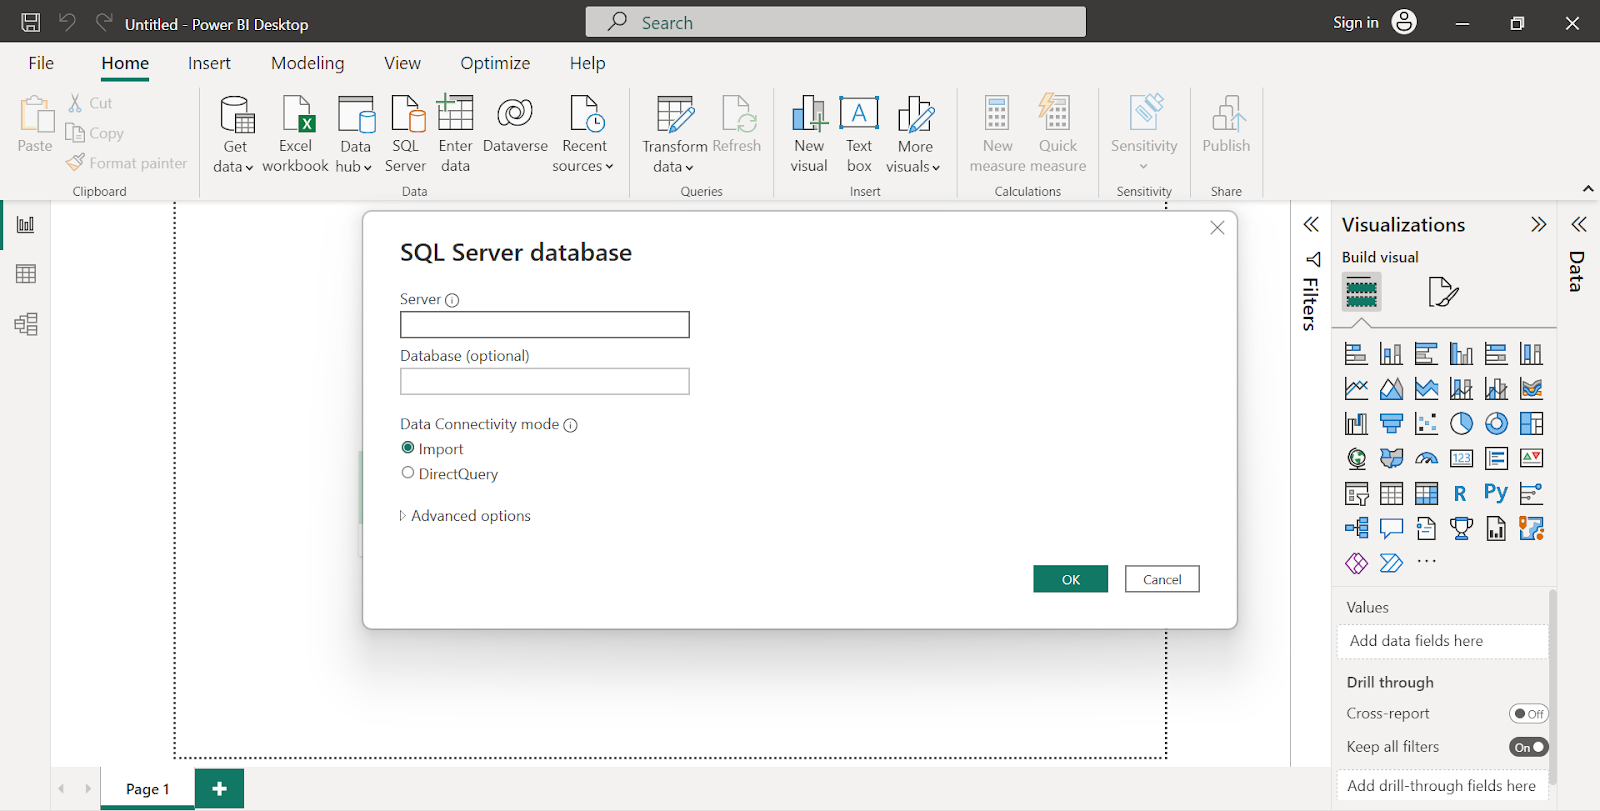Select R script visual
Screen dimensions: 1600x811
1461,493
